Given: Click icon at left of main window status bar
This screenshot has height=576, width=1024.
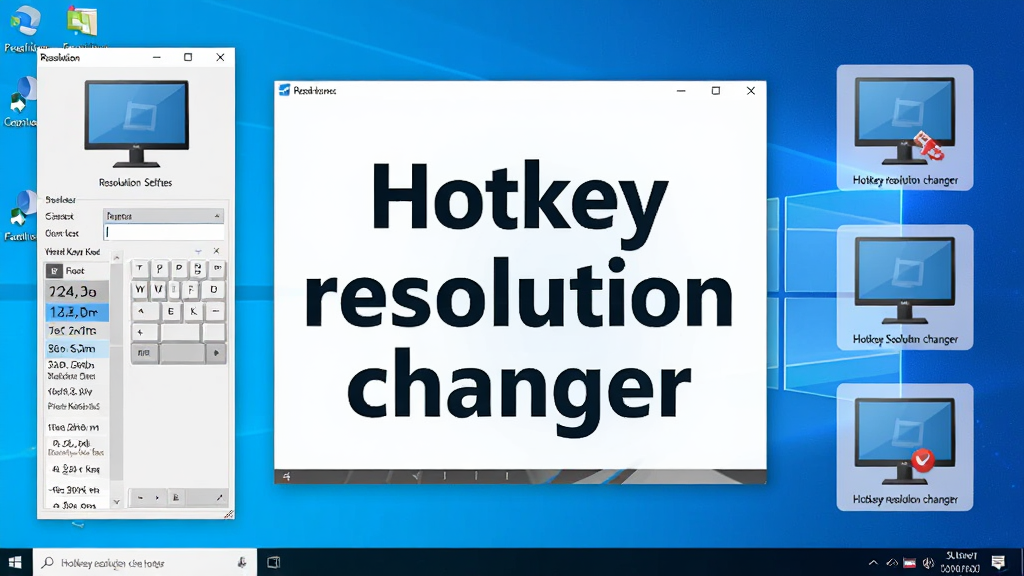Looking at the screenshot, I should tap(286, 477).
